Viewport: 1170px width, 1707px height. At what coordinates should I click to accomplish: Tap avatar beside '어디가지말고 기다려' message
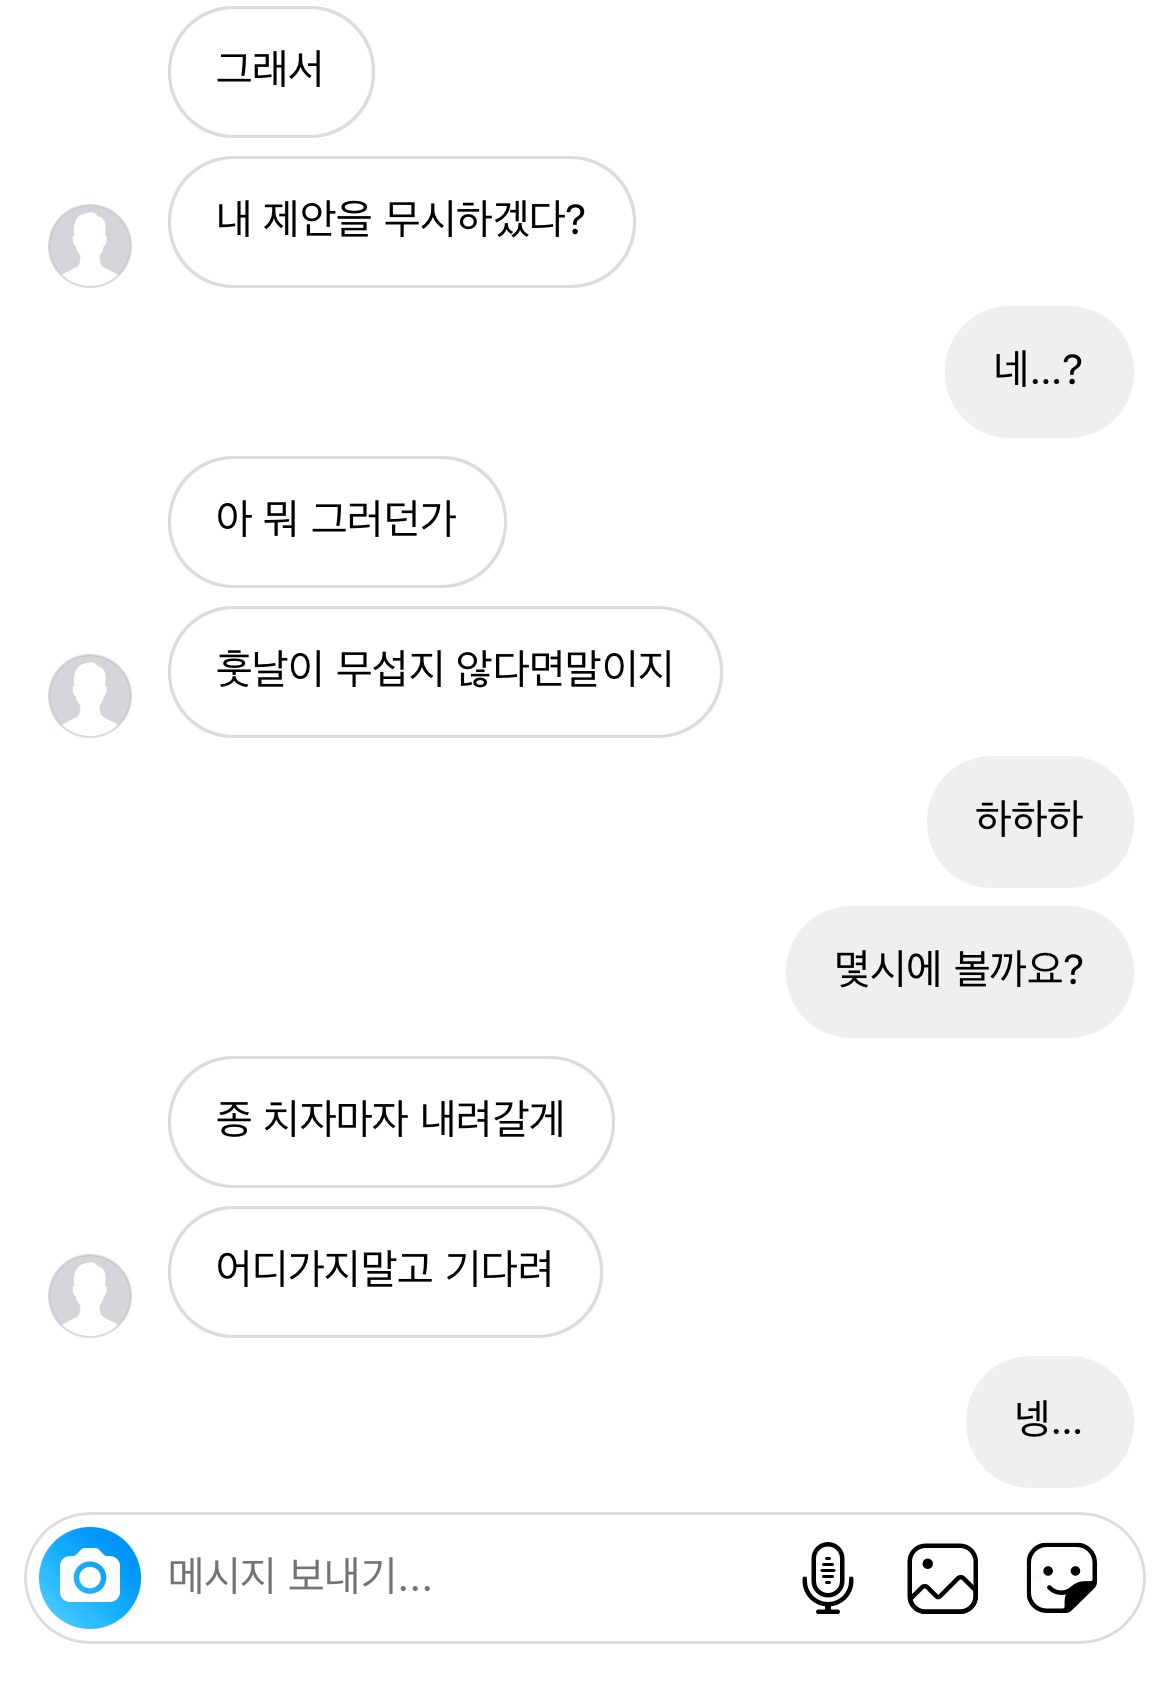(90, 1296)
